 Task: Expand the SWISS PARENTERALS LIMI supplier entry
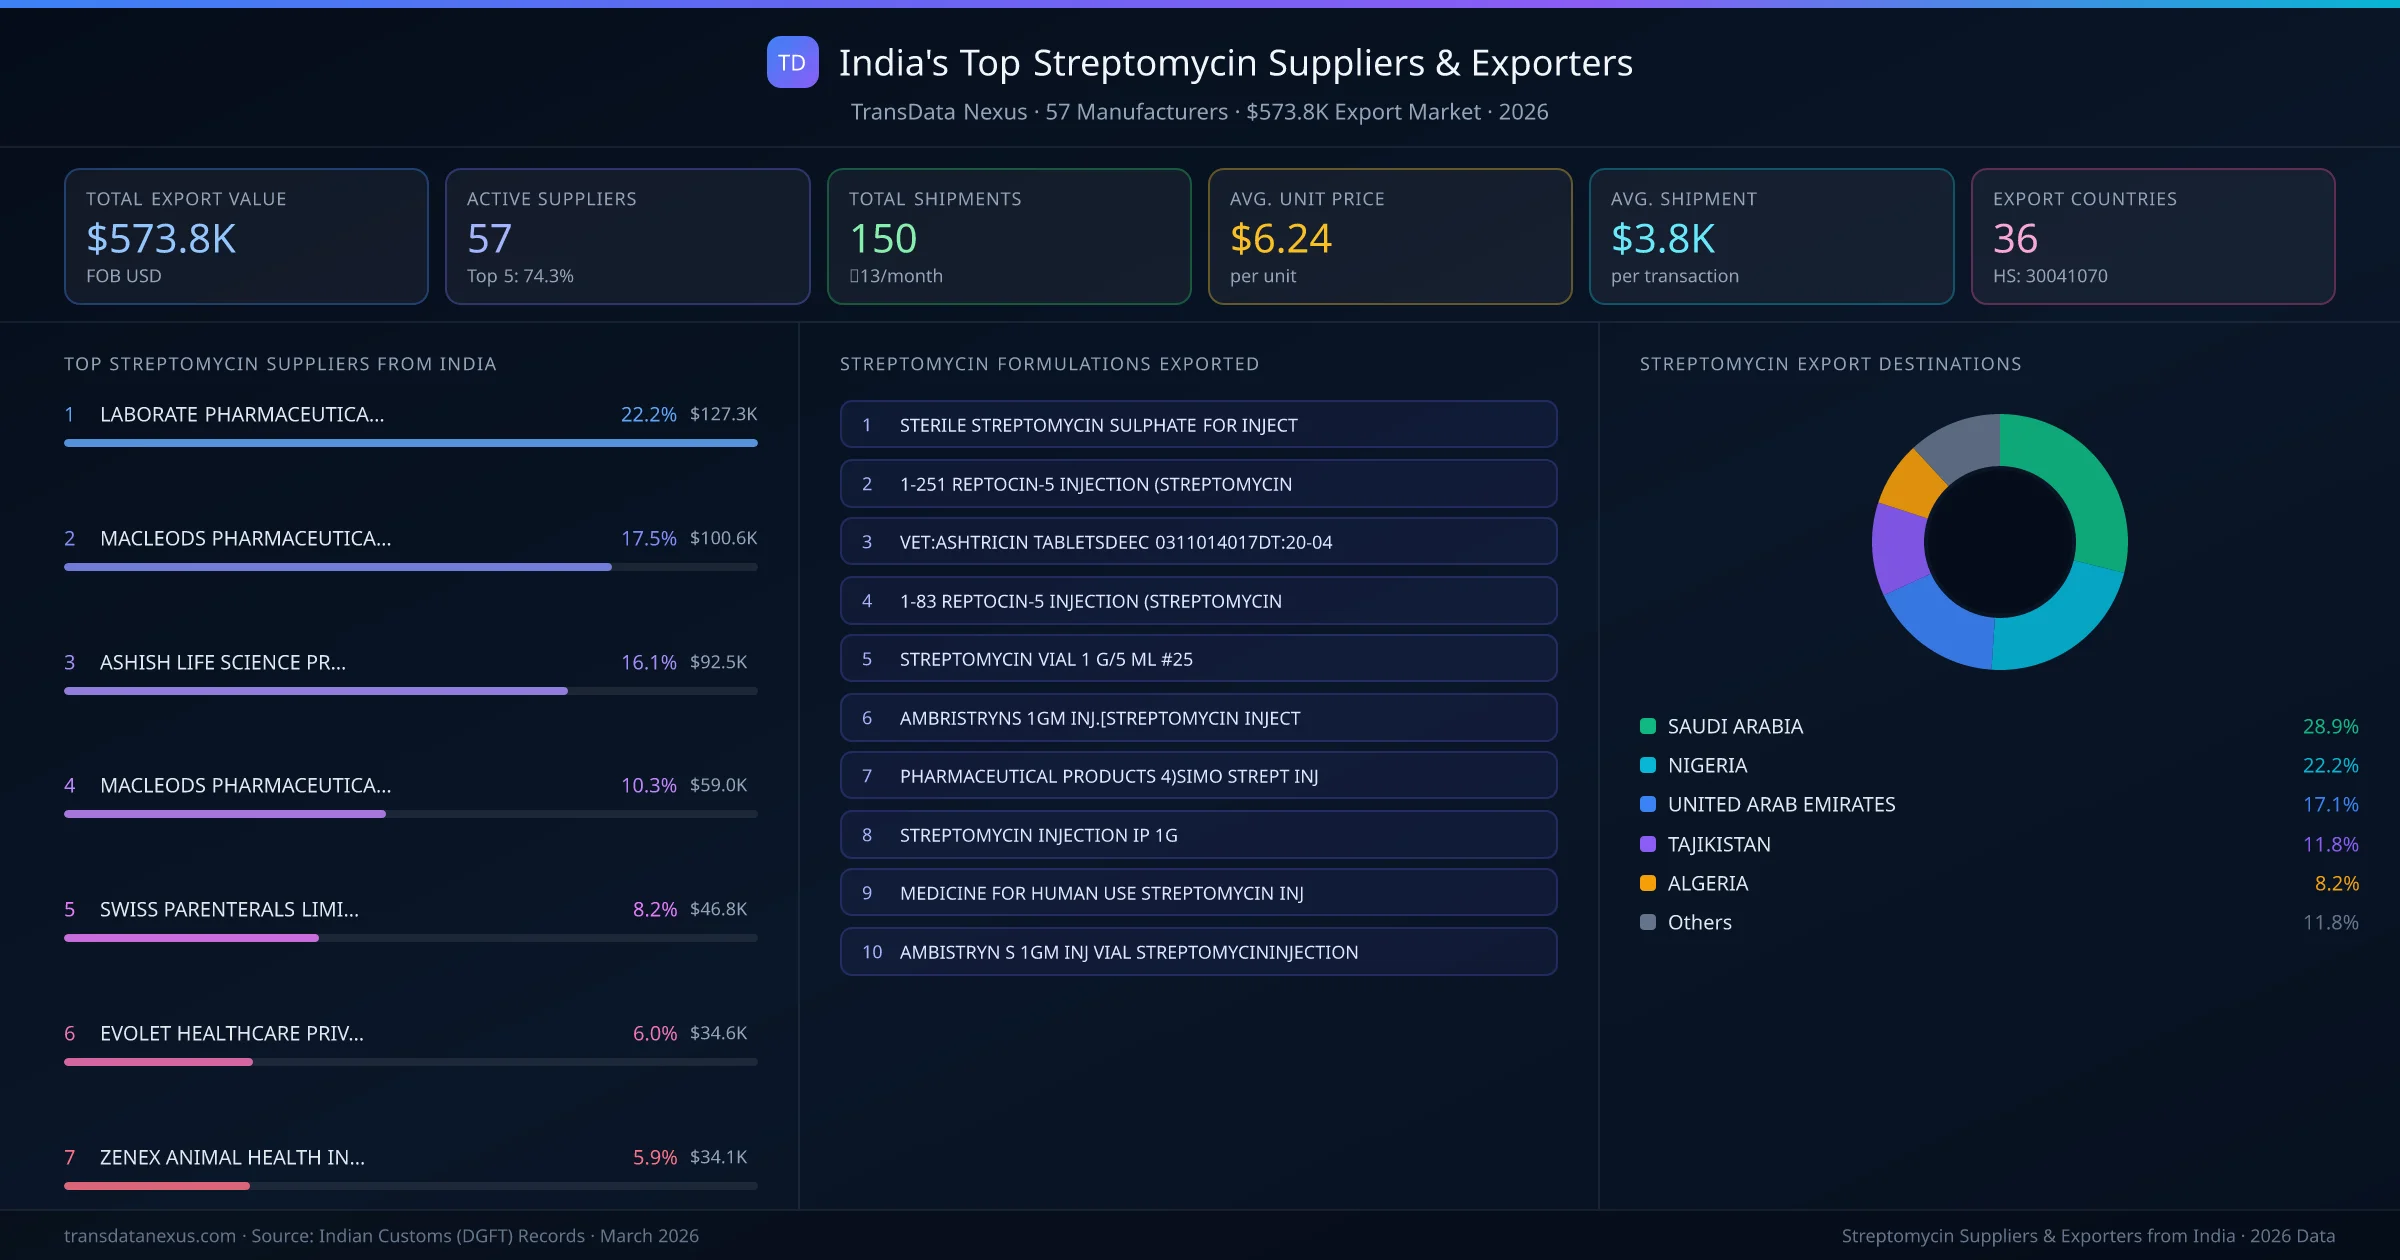[229, 910]
